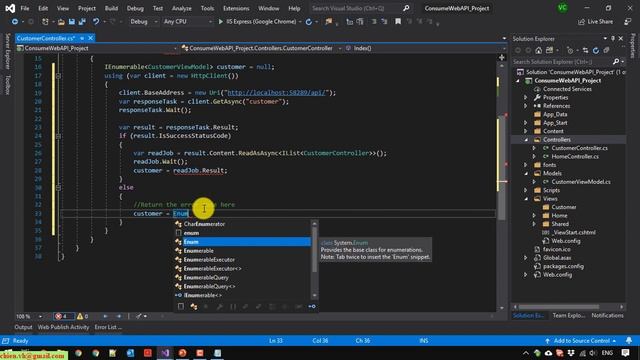Toggle the class filter in IntelliSense
Viewport: 640px width, 360px height.
point(194,306)
